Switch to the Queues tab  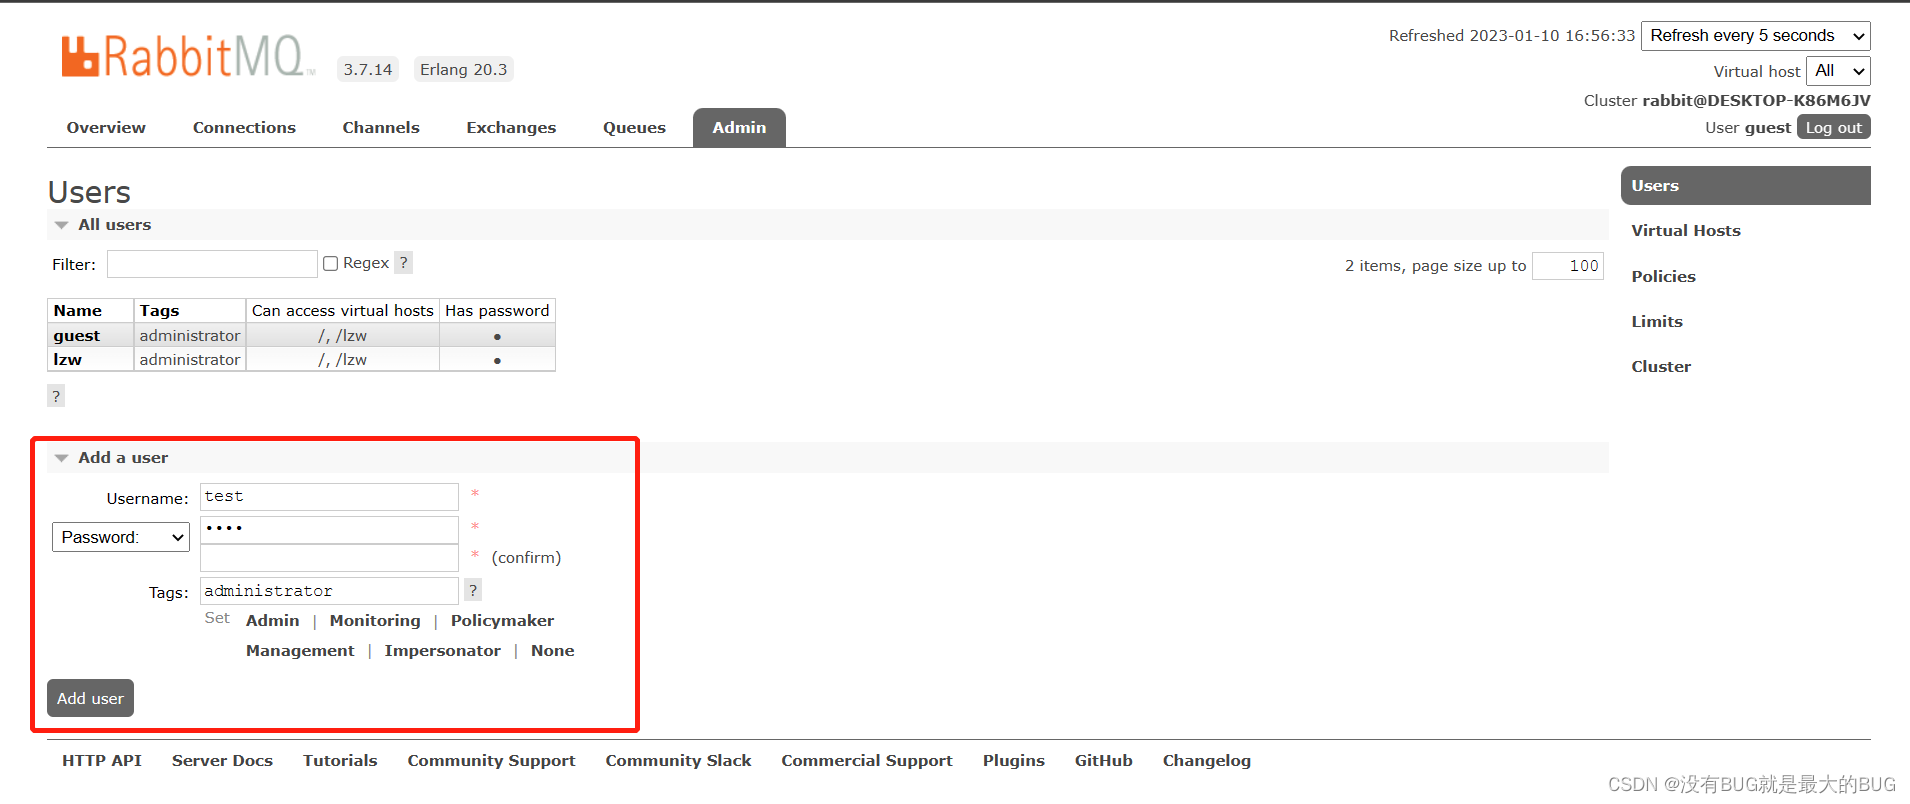tap(634, 128)
